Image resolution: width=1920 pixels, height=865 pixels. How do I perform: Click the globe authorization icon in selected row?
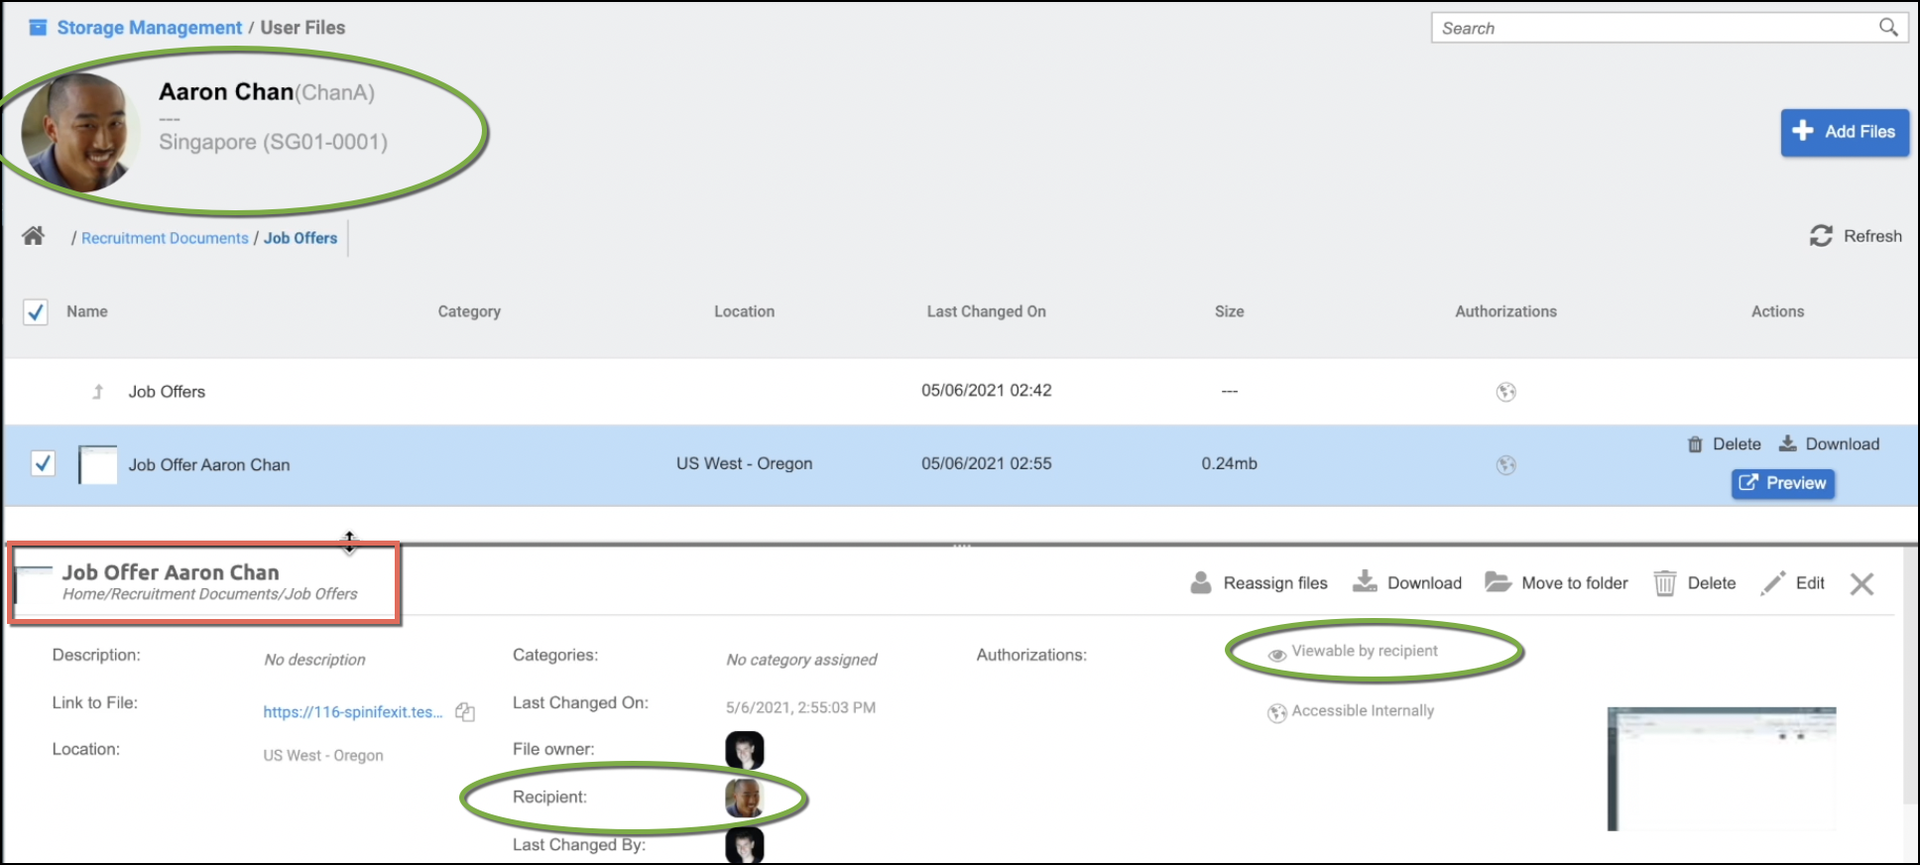coord(1505,465)
